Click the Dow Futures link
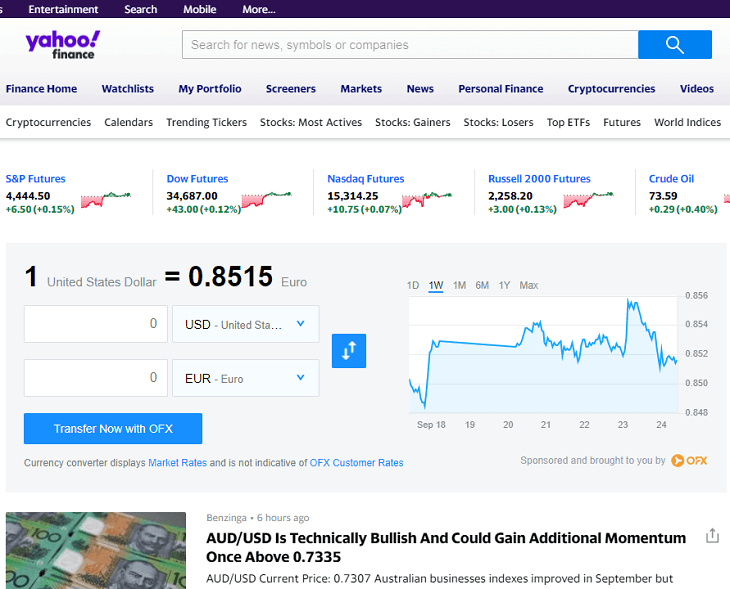Image resolution: width=730 pixels, height=589 pixels. 197,179
